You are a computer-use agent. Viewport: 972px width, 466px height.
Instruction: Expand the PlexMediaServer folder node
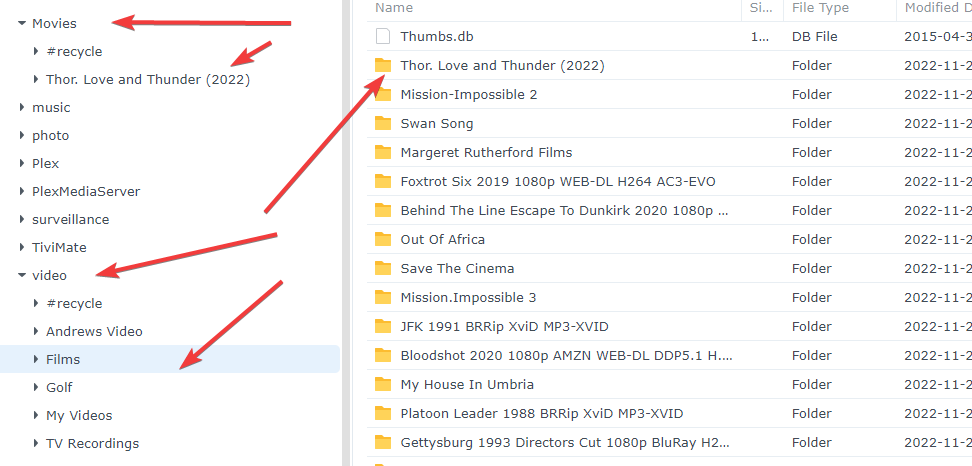pos(22,191)
